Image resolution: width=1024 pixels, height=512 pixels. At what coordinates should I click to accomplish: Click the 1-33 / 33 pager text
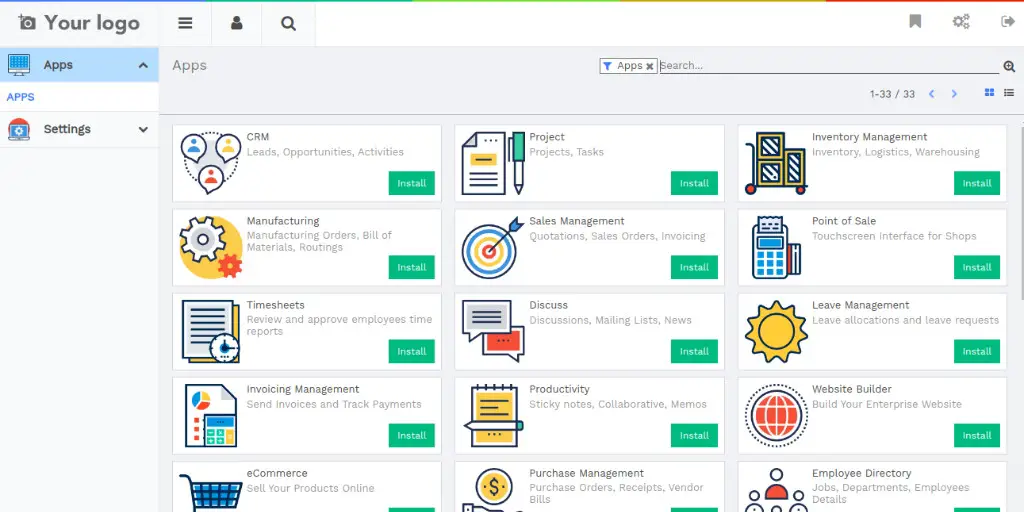coord(892,94)
